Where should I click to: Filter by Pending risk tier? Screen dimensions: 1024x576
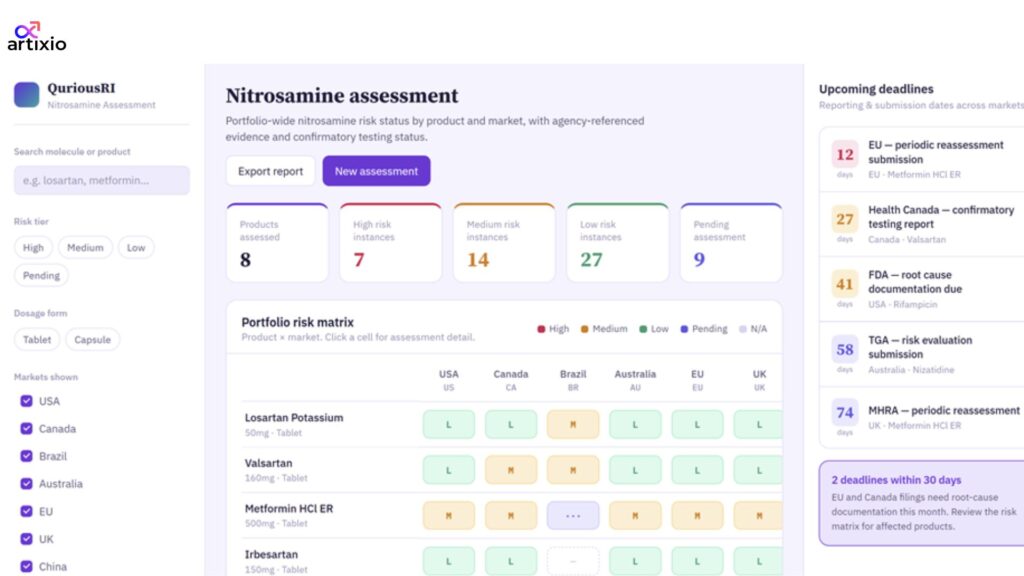(41, 276)
